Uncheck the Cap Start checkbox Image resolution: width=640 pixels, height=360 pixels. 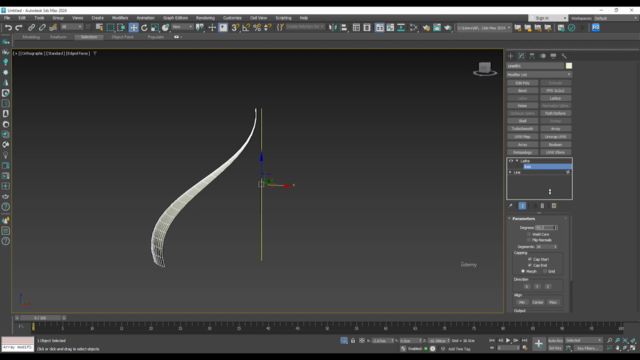(530, 259)
